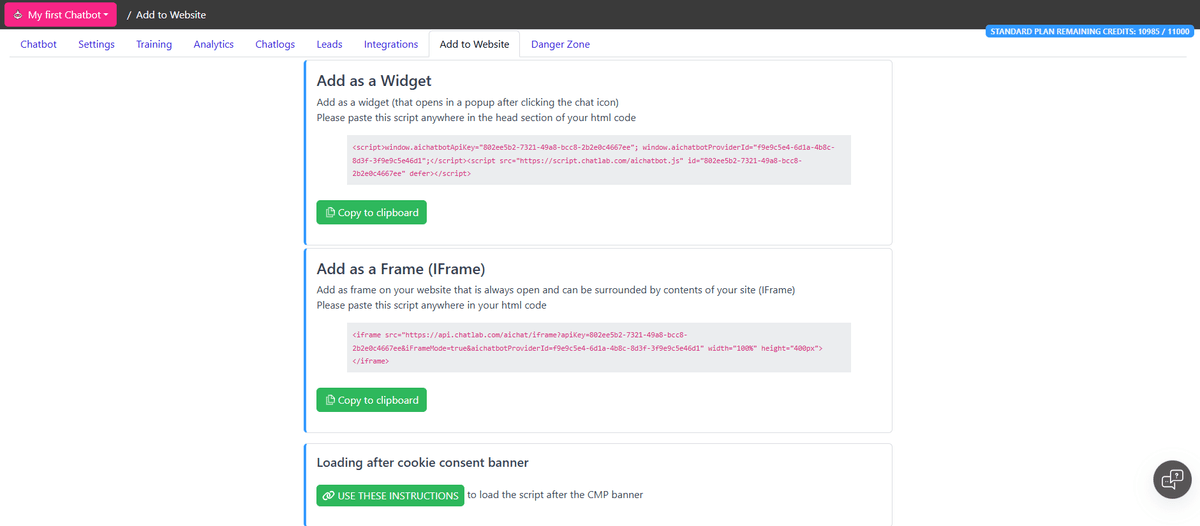
Task: Open the My first Chatbot dropdown
Action: point(62,15)
